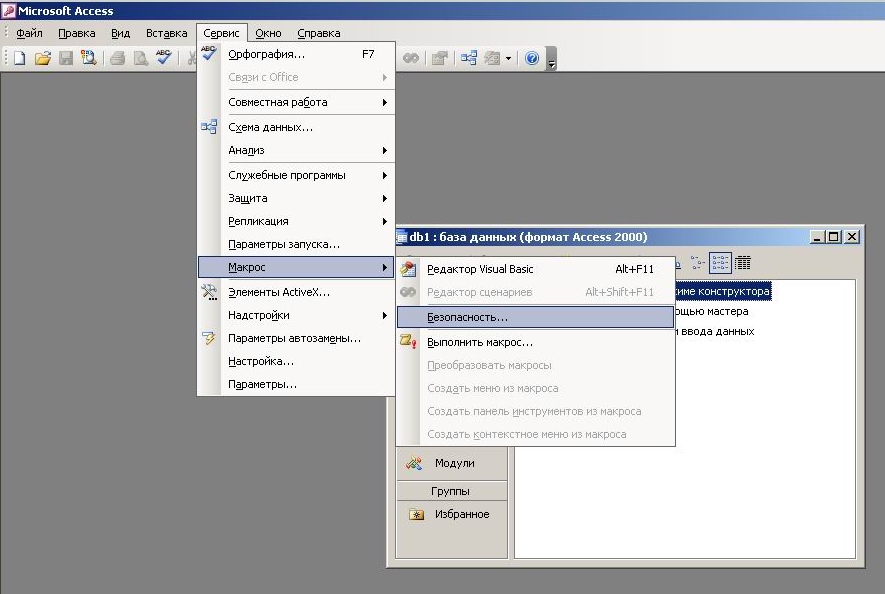Select the row ending in "ввода данных"
The width and height of the screenshot is (885, 594).
coord(715,331)
